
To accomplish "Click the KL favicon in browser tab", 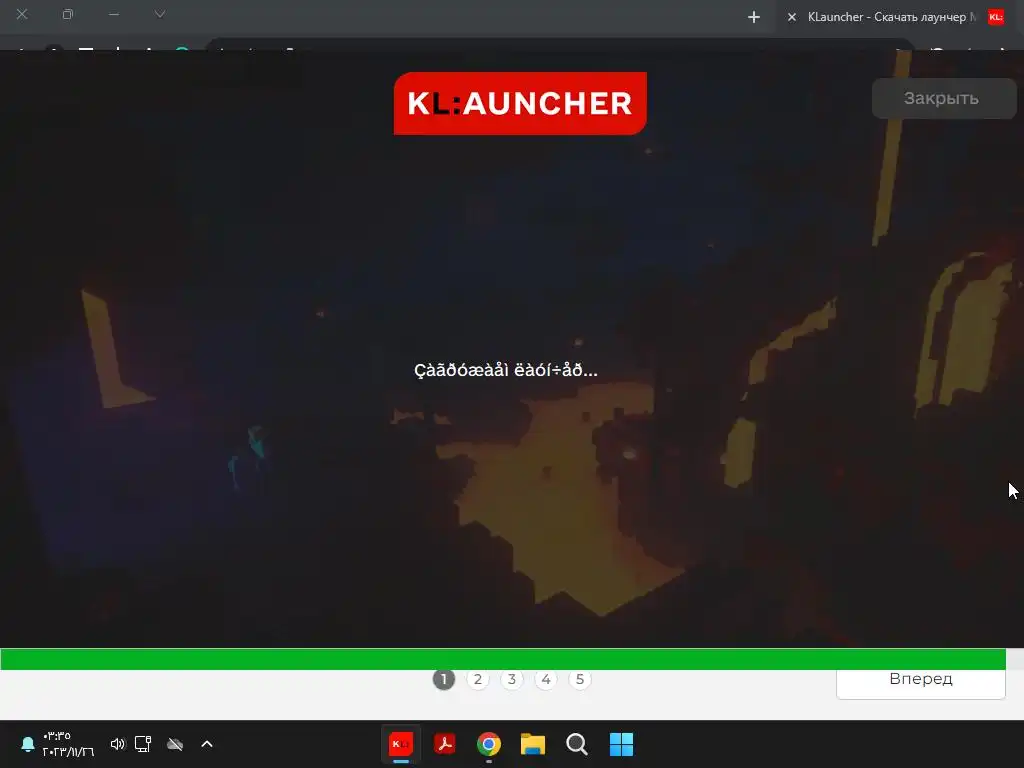I will 996,17.
